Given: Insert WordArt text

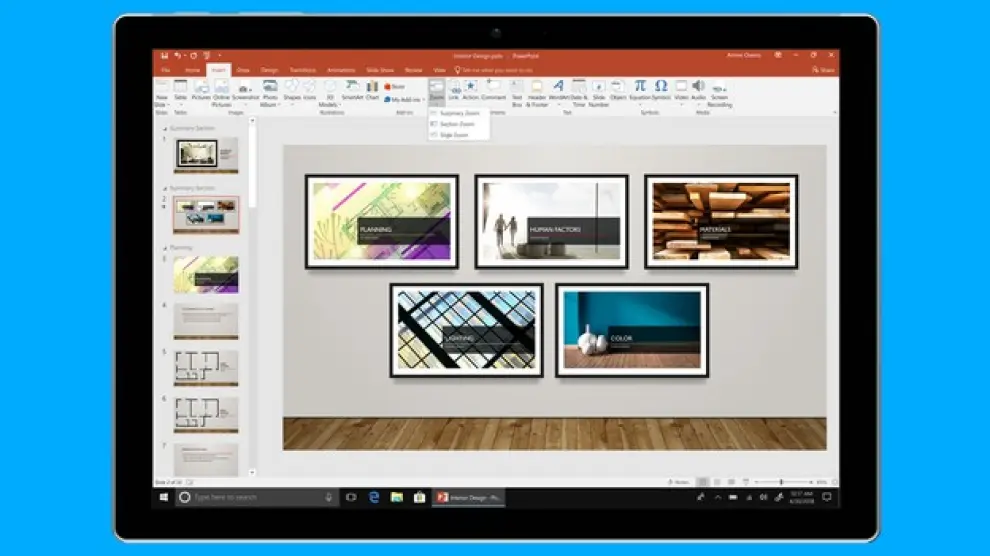Looking at the screenshot, I should [x=558, y=90].
